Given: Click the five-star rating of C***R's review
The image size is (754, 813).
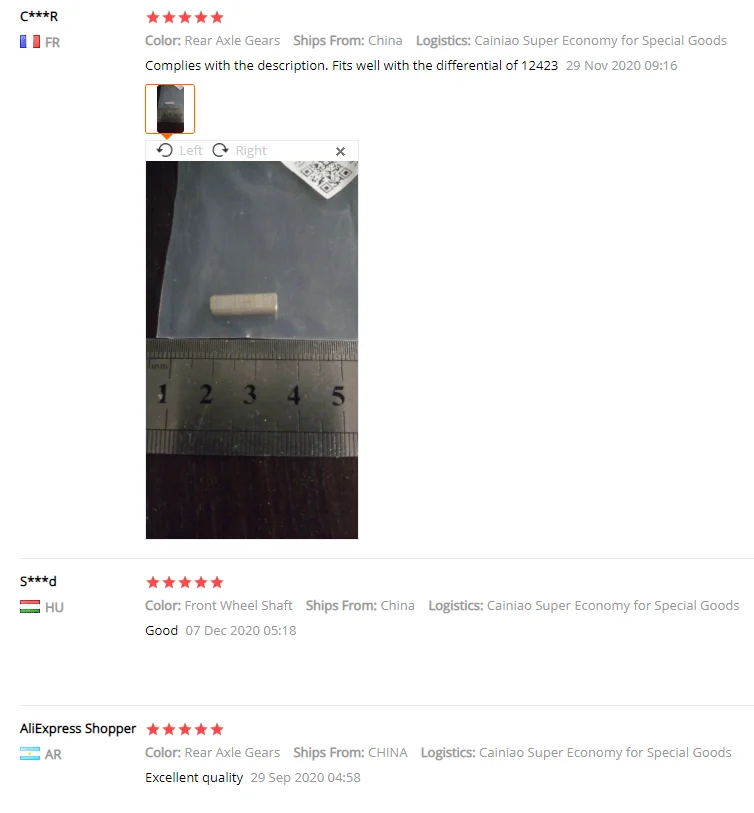Looking at the screenshot, I should [185, 18].
